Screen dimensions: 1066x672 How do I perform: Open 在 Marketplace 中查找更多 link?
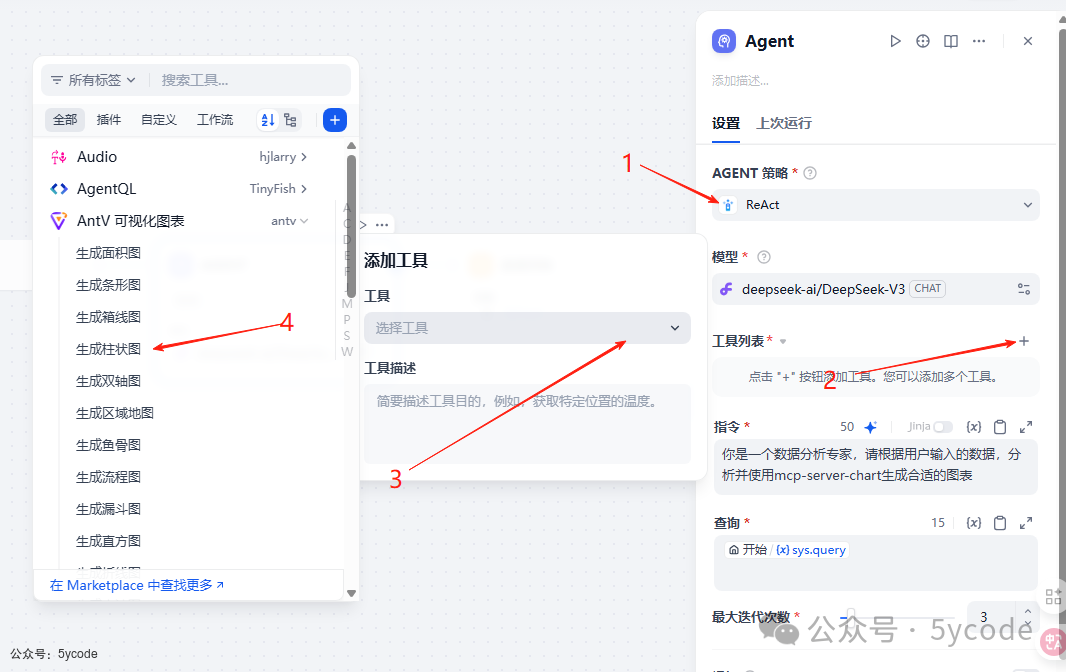coord(137,586)
